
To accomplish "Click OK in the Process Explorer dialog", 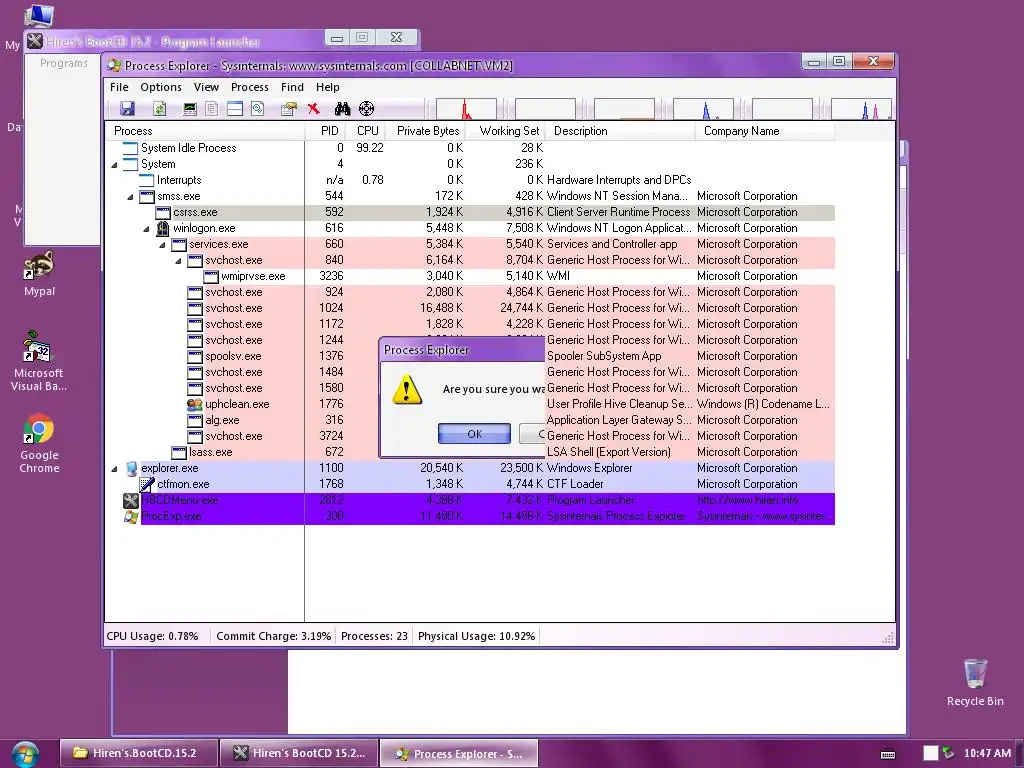I will [474, 434].
